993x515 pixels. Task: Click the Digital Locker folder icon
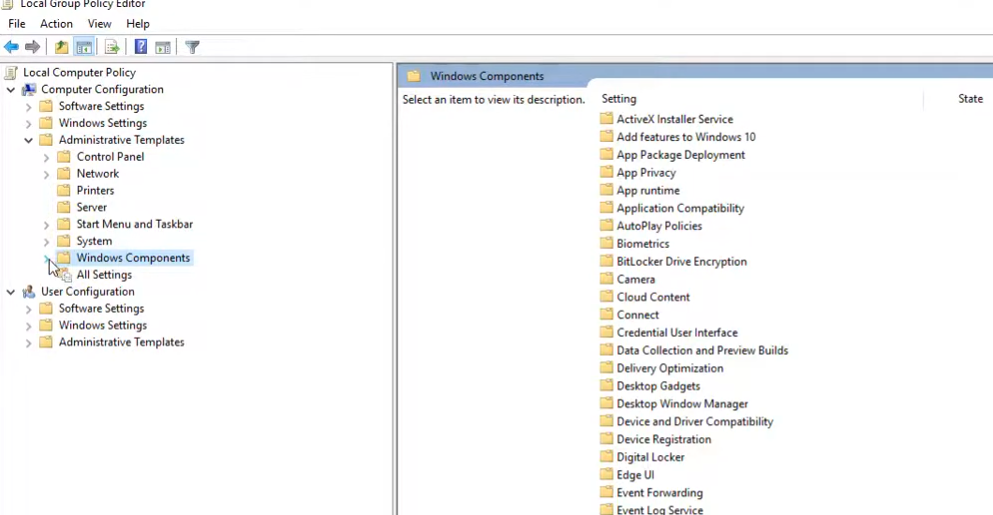[607, 457]
